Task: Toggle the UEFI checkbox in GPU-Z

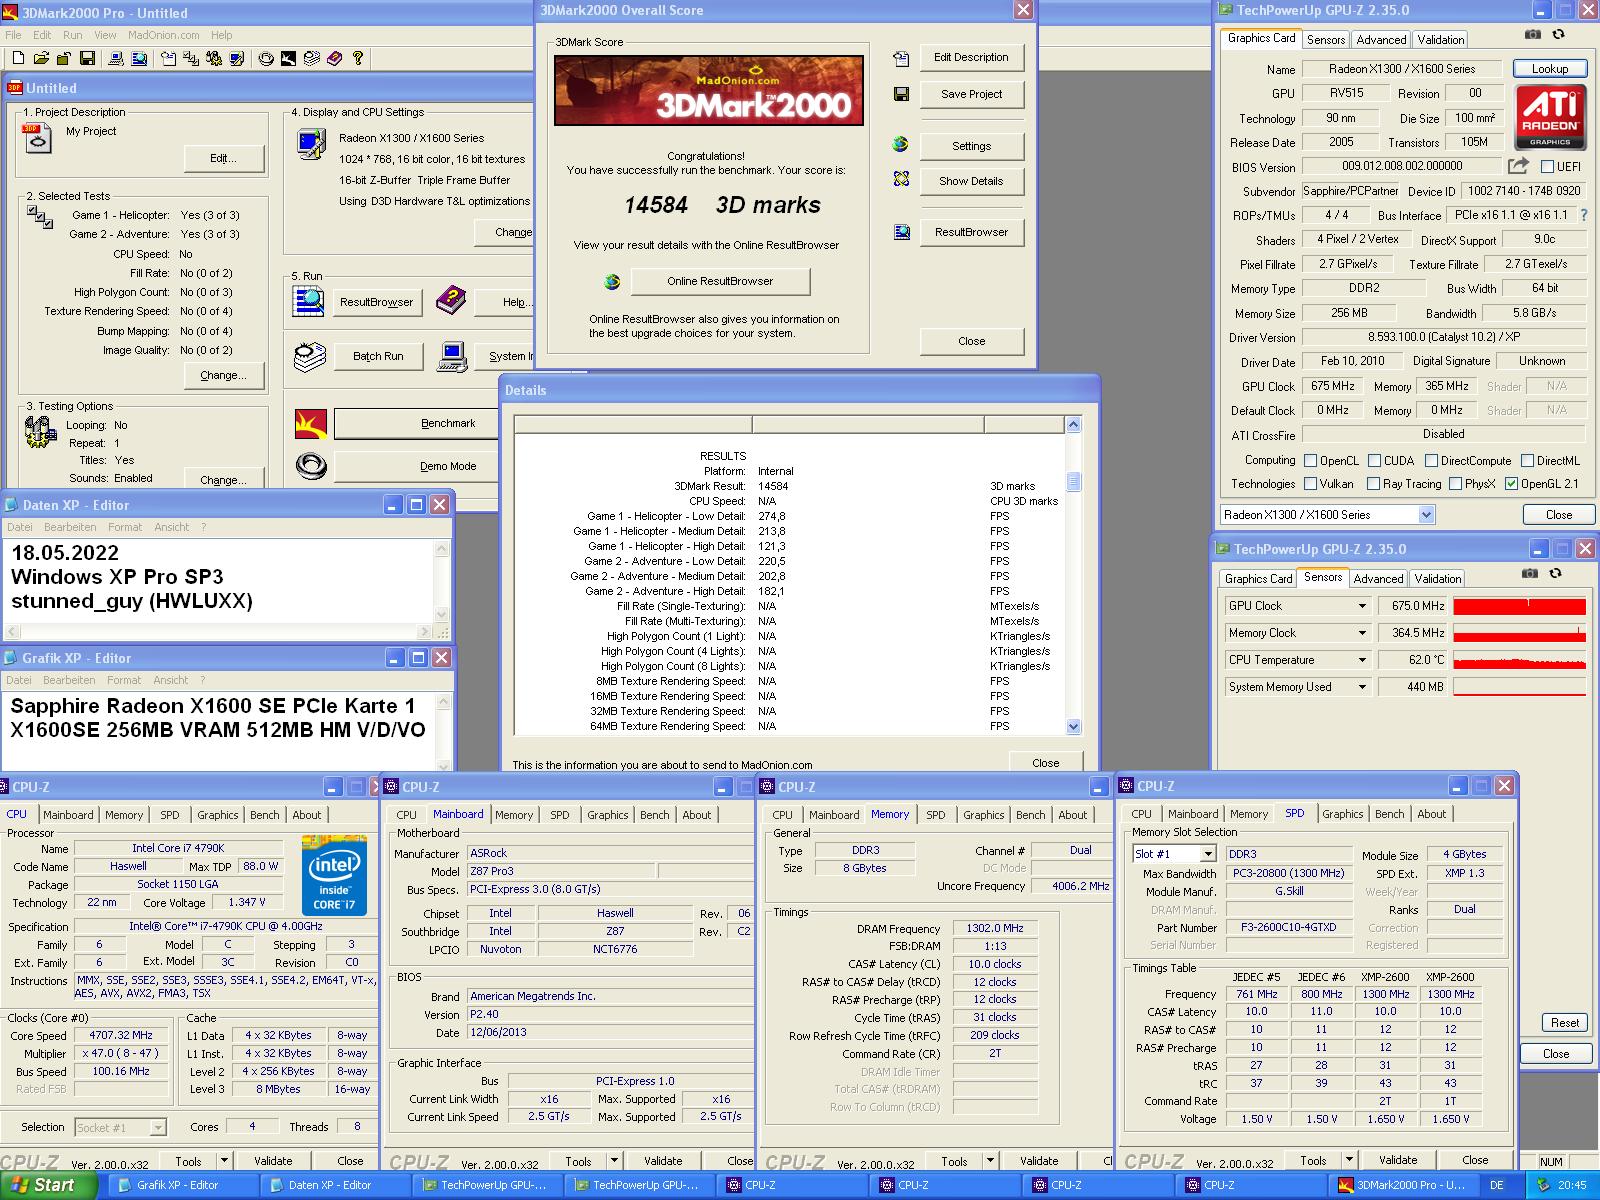Action: pyautogui.click(x=1548, y=167)
